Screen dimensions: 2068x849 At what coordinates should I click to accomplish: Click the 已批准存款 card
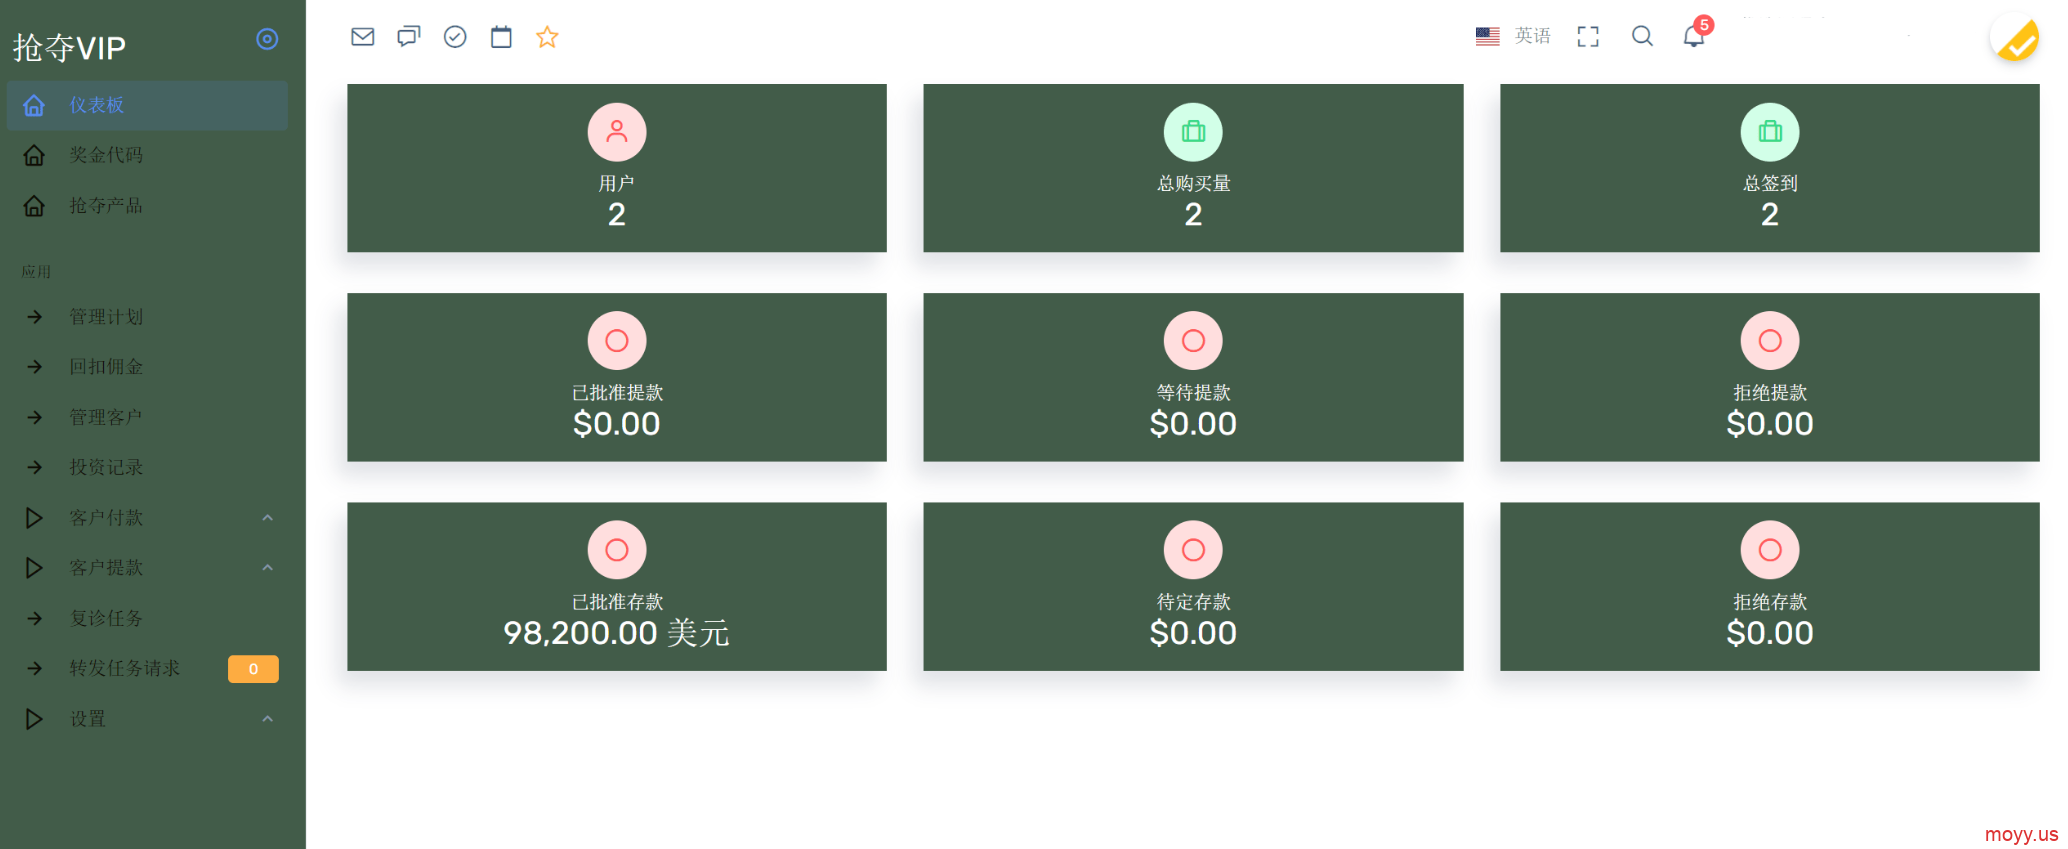coord(617,587)
